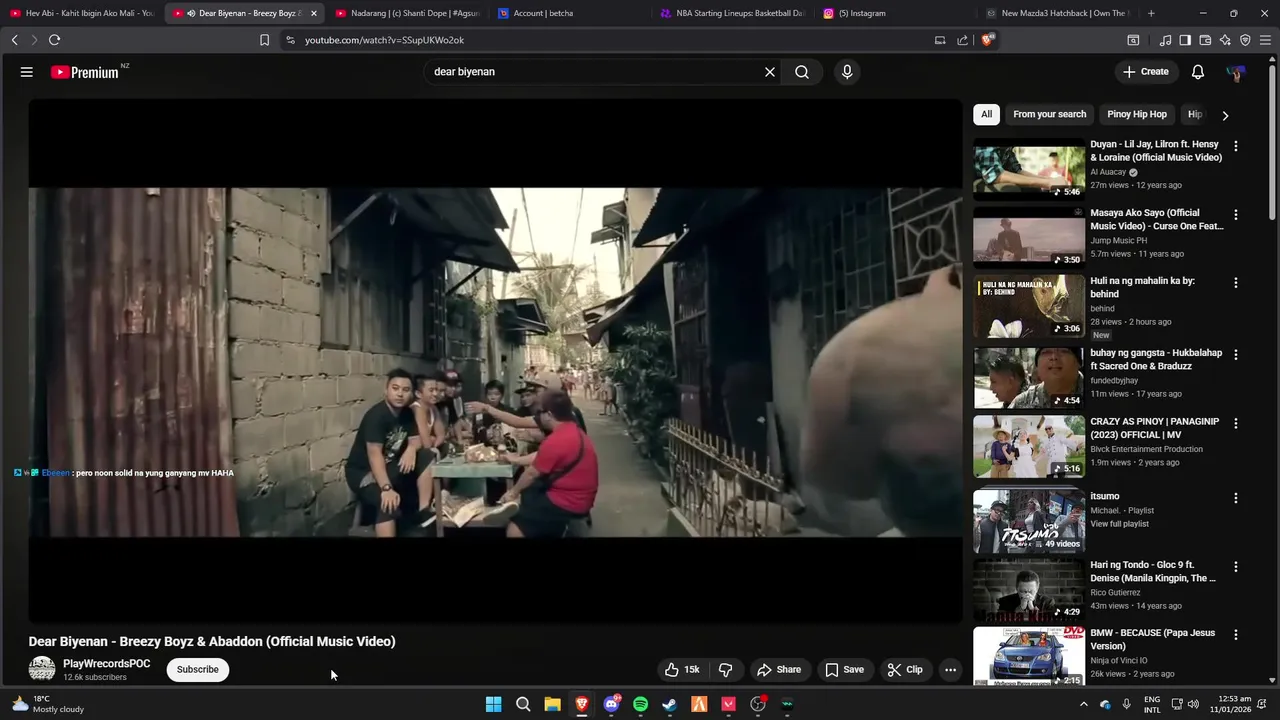Open the YouTube guide hamburger menu

point(27,72)
